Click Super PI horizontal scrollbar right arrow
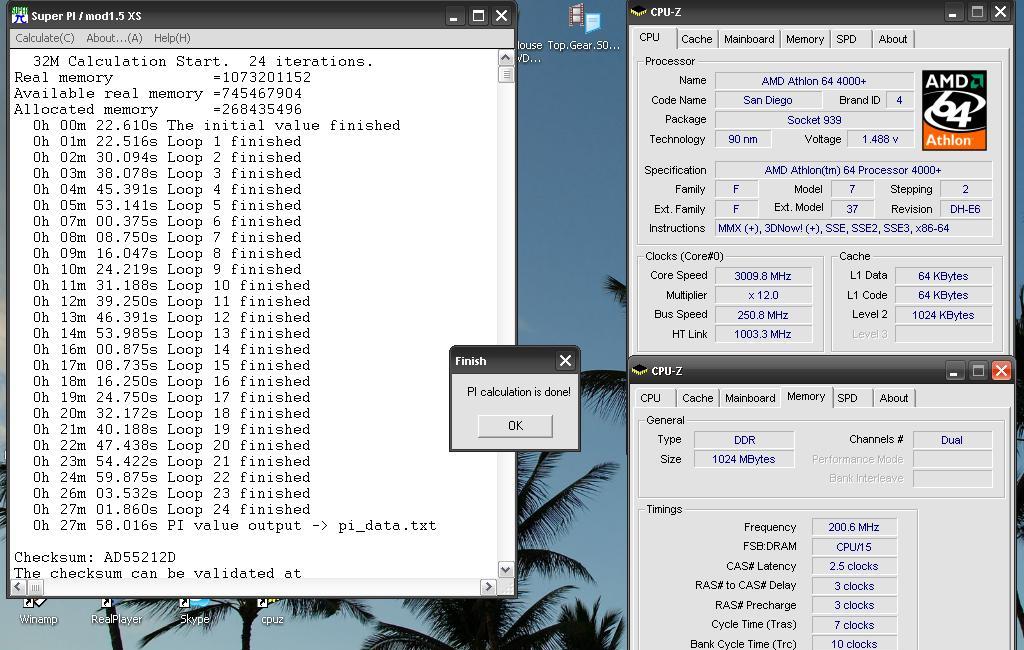Screen dimensions: 1024x650 pos(488,587)
